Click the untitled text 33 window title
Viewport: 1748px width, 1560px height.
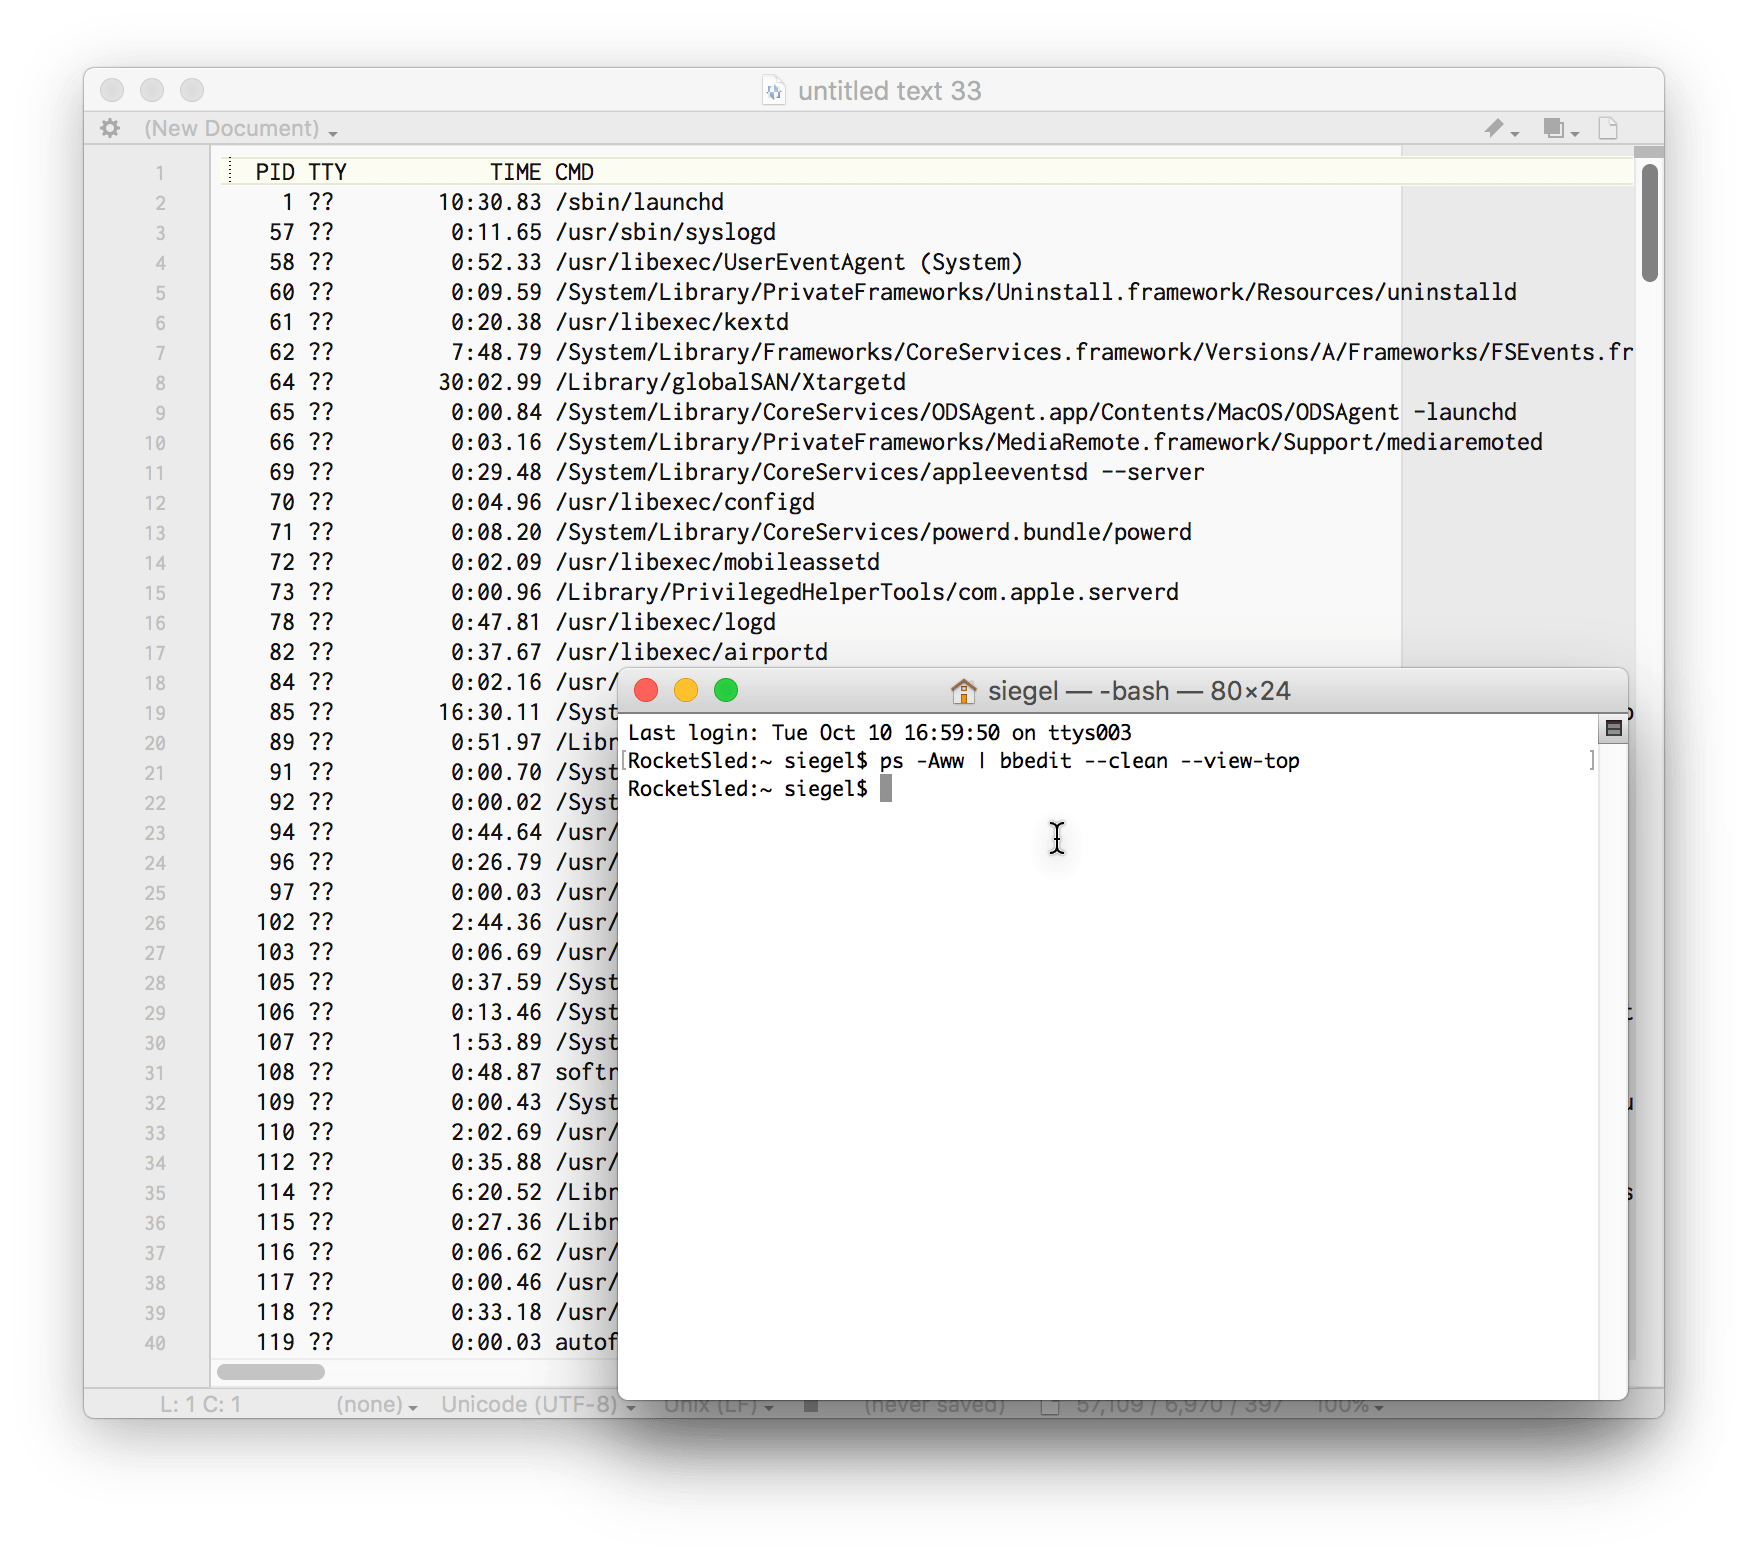coord(889,91)
